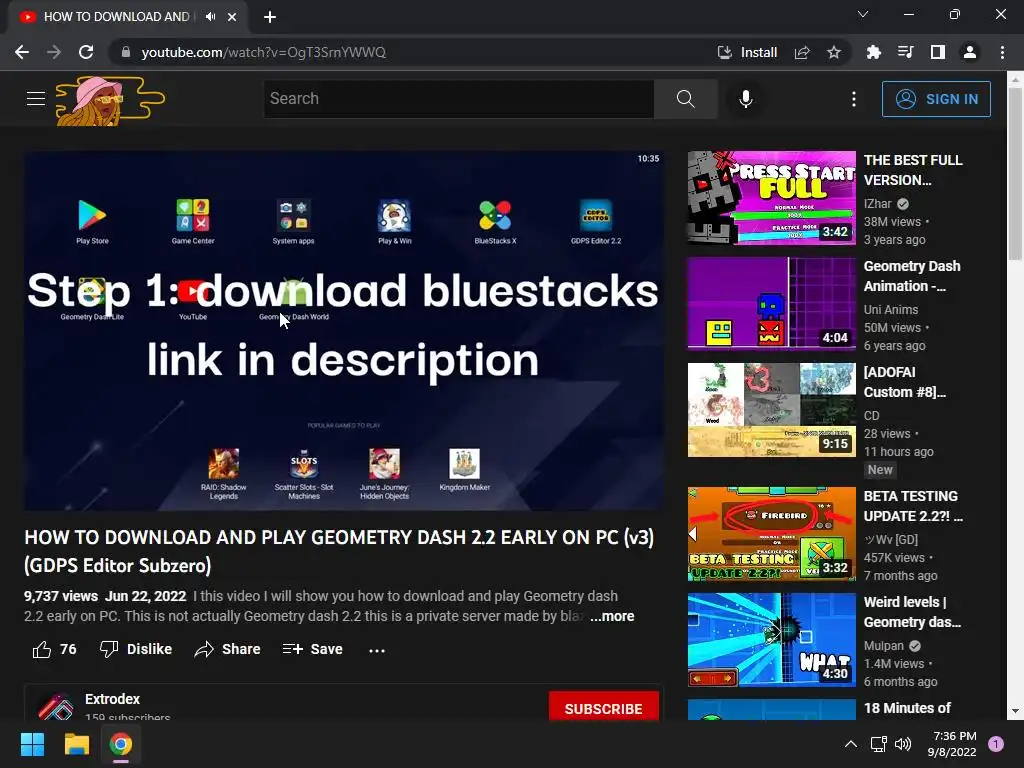Open notification center badge
Viewport: 1024px width, 768px height.
click(996, 744)
